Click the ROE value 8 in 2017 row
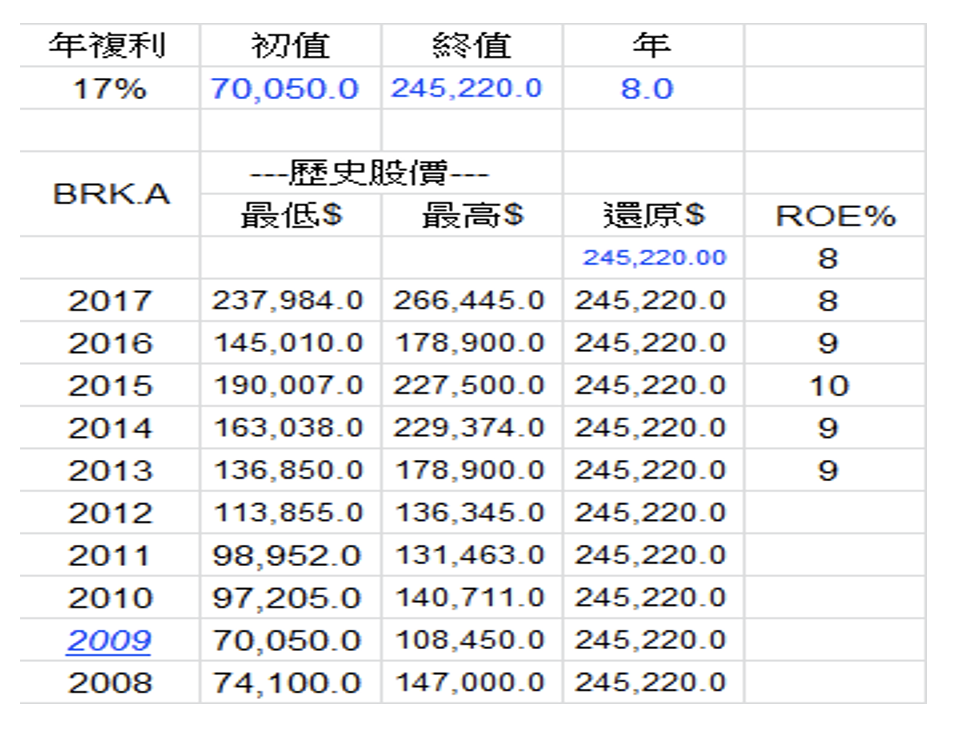 tap(828, 301)
